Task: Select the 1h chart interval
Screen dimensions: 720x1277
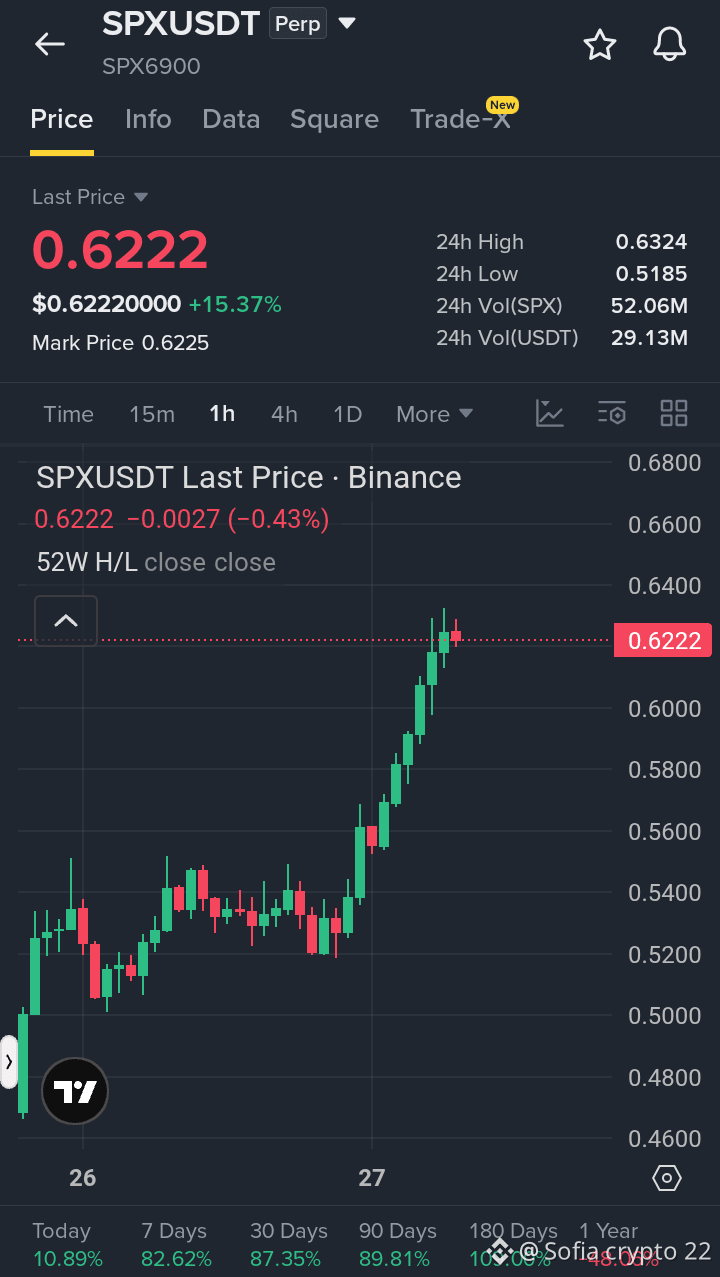Action: click(222, 414)
